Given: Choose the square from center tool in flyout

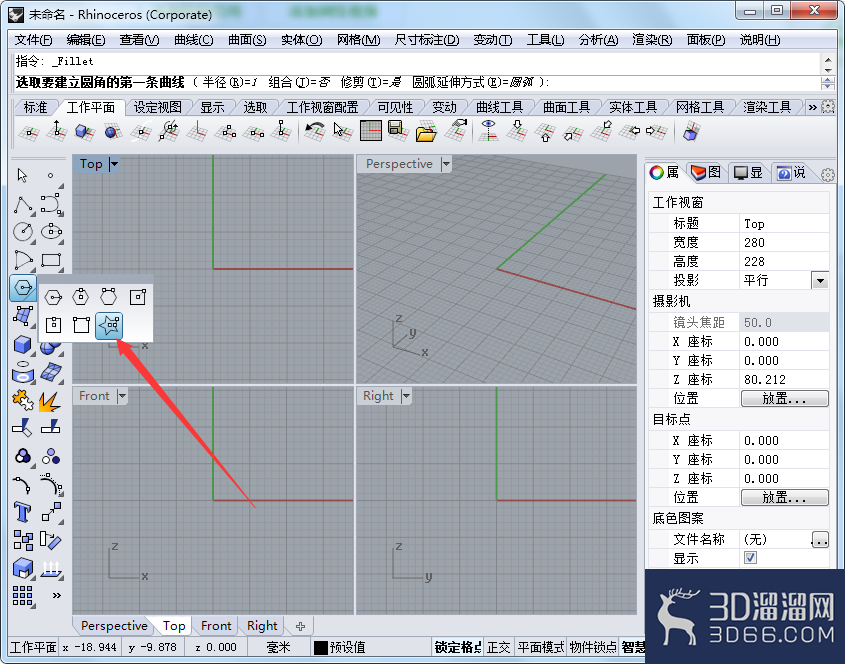Looking at the screenshot, I should point(138,297).
